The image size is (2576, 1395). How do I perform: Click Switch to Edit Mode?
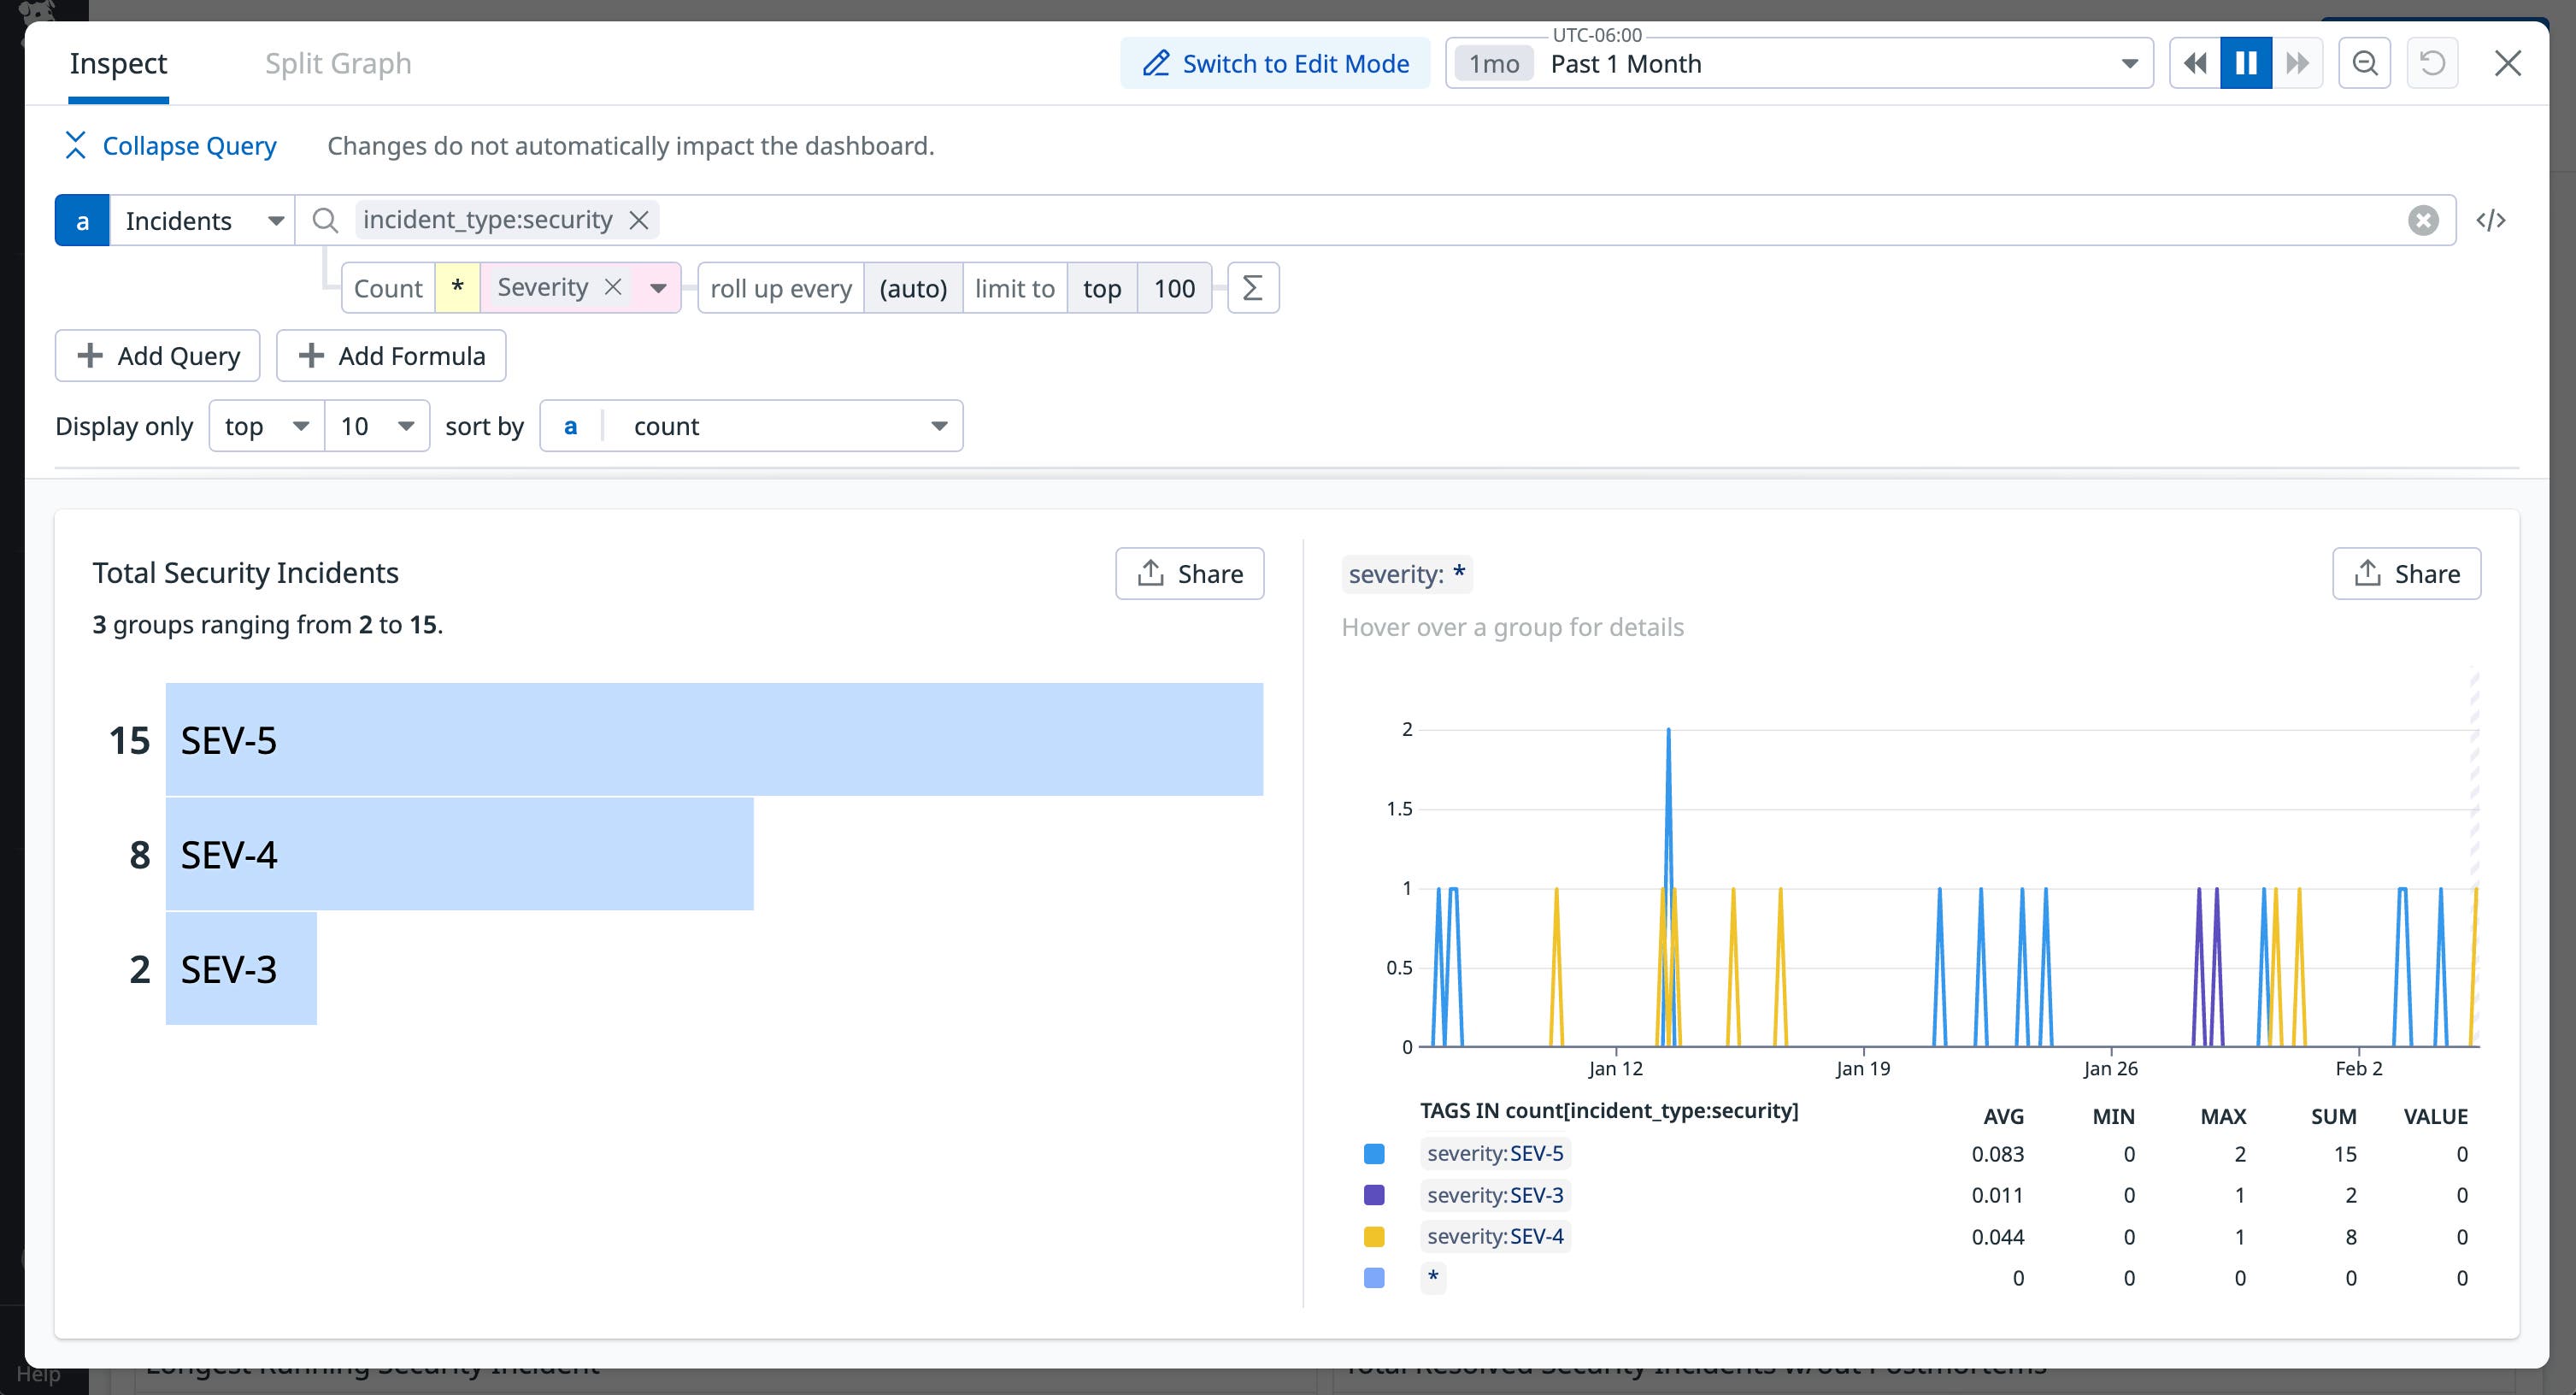point(1274,62)
